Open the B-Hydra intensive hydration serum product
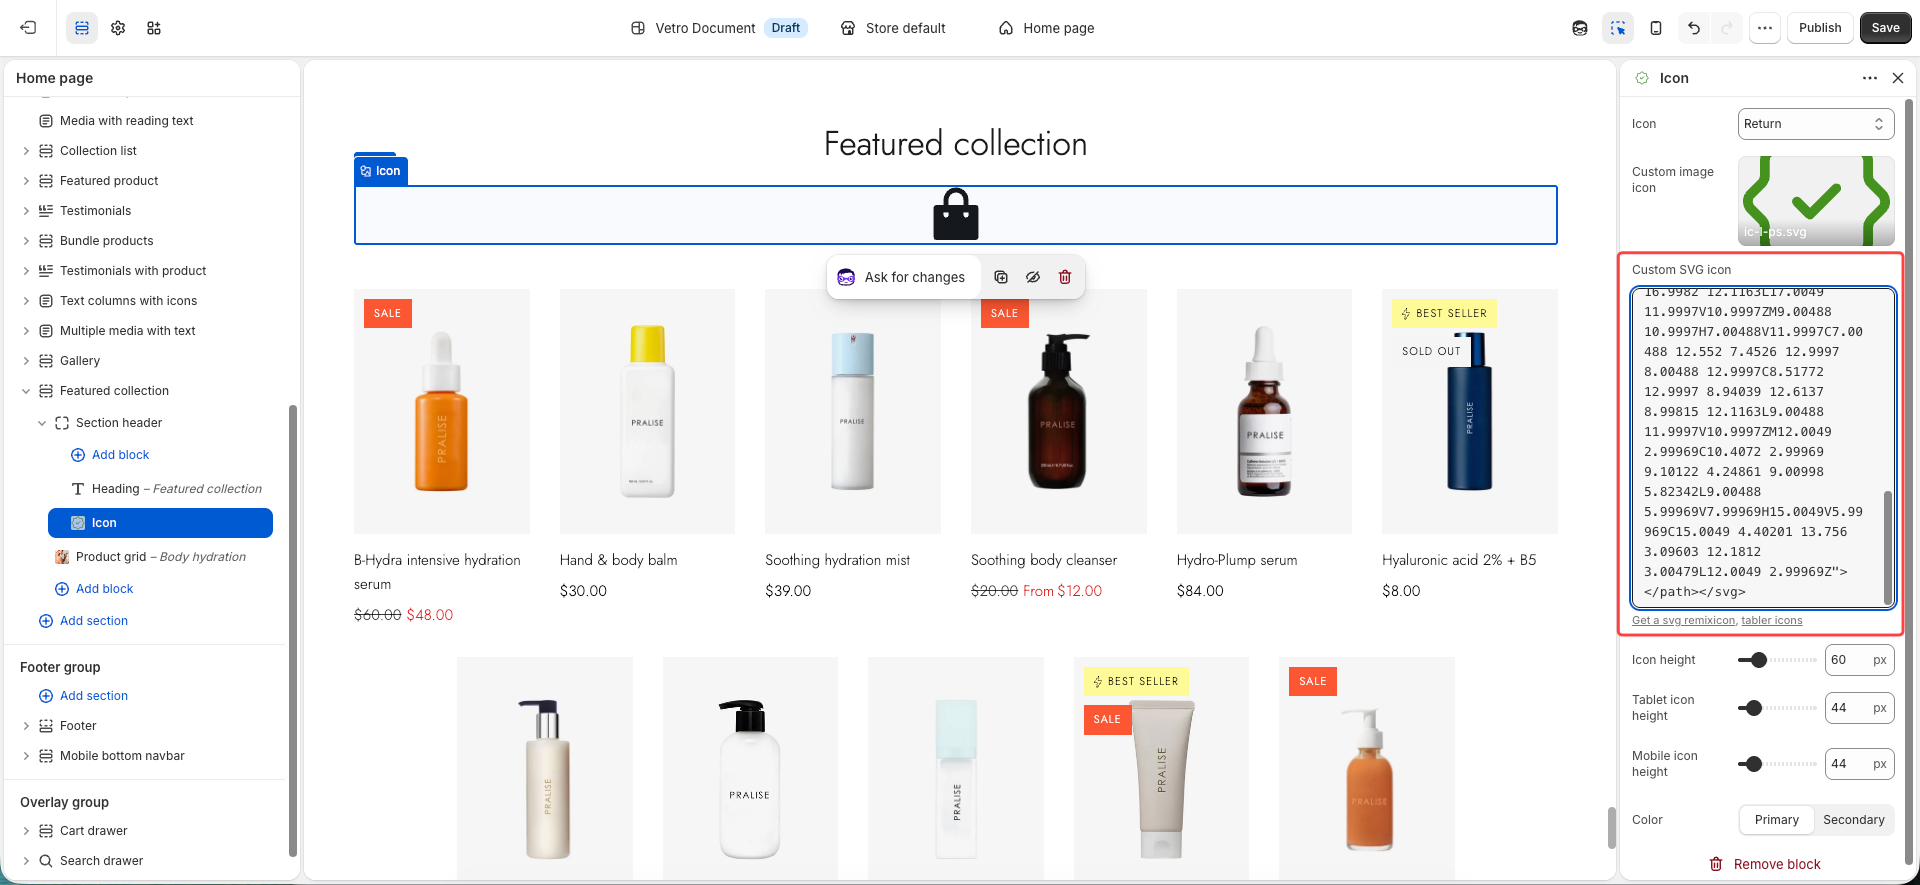 click(x=437, y=572)
